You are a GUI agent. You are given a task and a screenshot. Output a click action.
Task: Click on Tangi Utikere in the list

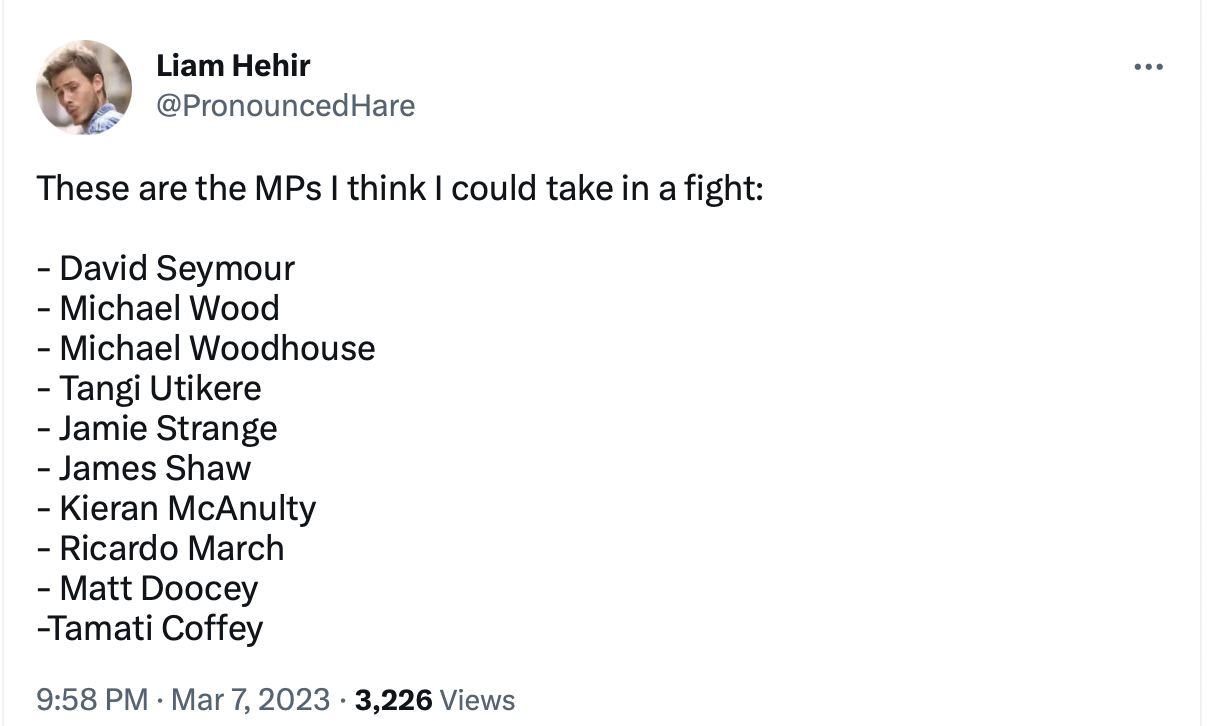[160, 388]
